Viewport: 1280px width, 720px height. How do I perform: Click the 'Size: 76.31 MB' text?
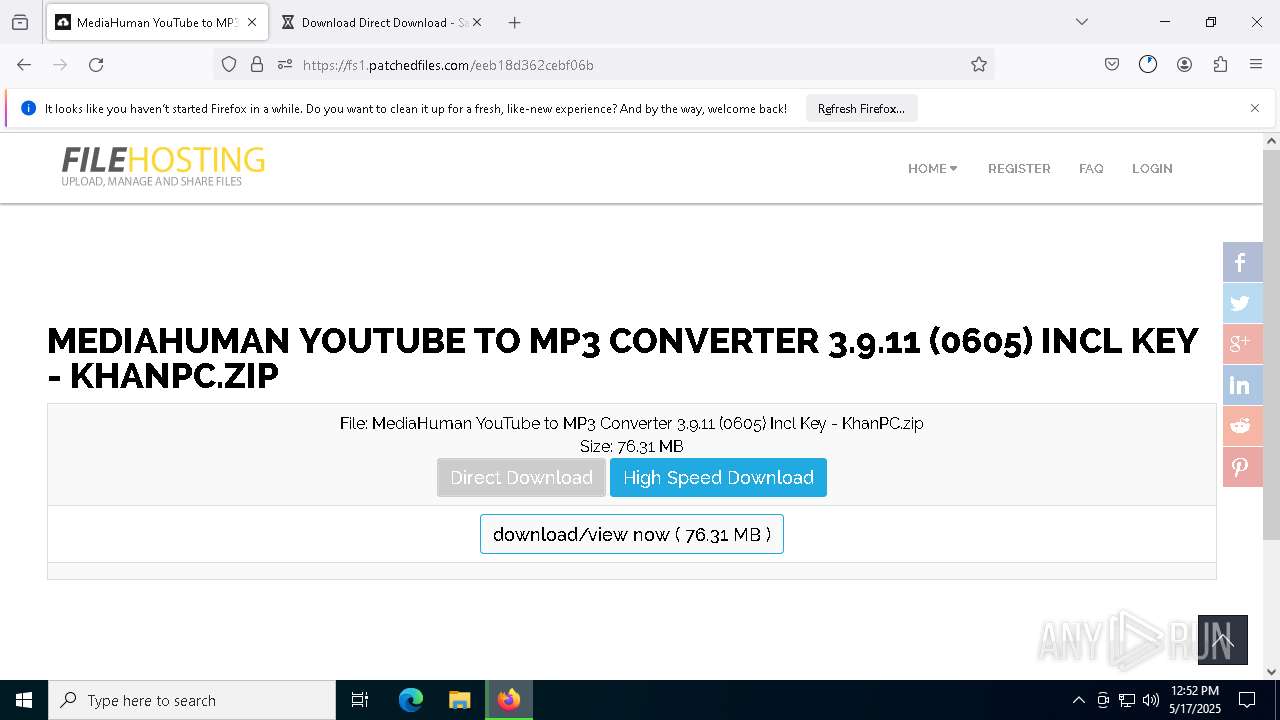tap(632, 446)
